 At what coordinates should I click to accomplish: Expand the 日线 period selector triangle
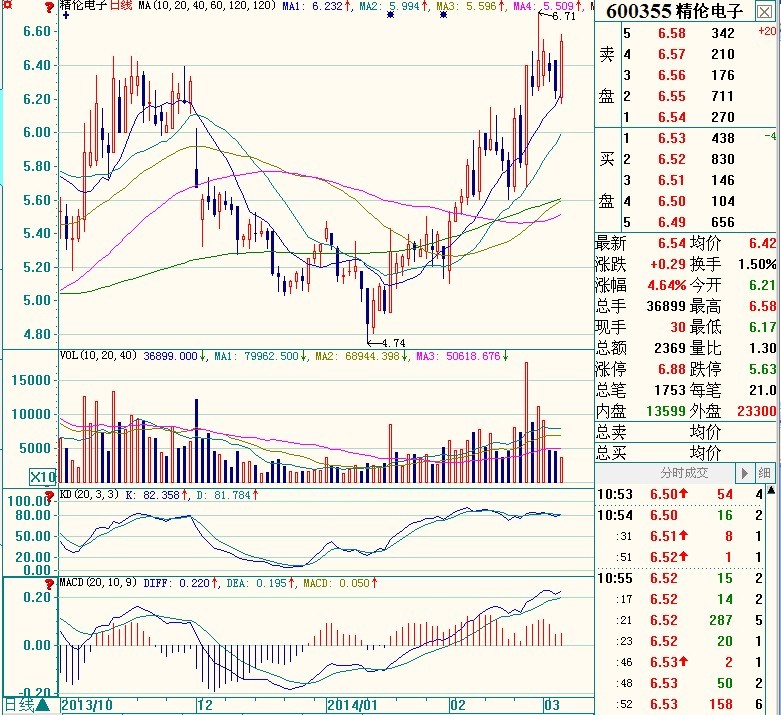tap(44, 705)
